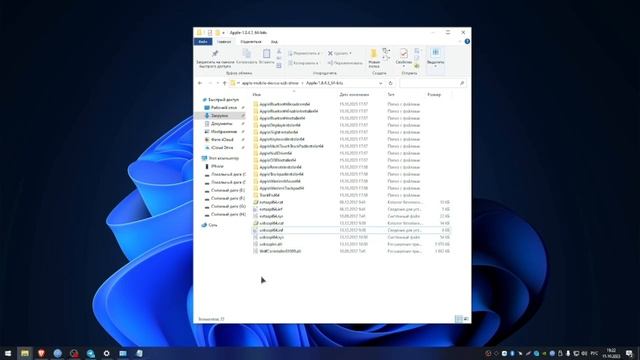Open the Файл tab
640x360 pixels.
point(203,42)
